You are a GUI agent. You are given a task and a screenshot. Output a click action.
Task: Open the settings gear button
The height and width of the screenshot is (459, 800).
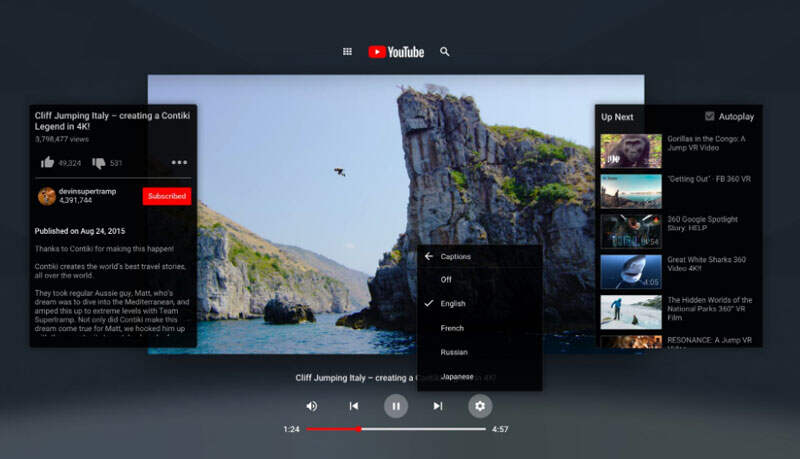(480, 406)
